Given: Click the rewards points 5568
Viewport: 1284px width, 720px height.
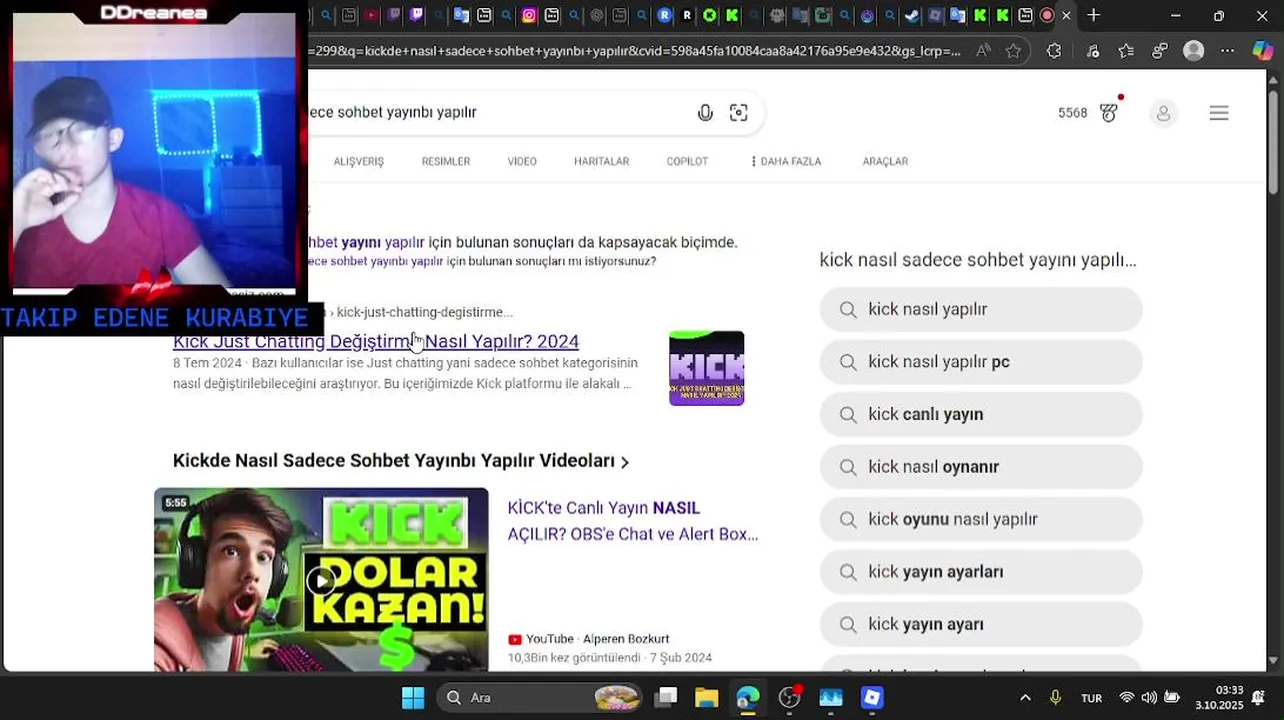Looking at the screenshot, I should point(1072,113).
